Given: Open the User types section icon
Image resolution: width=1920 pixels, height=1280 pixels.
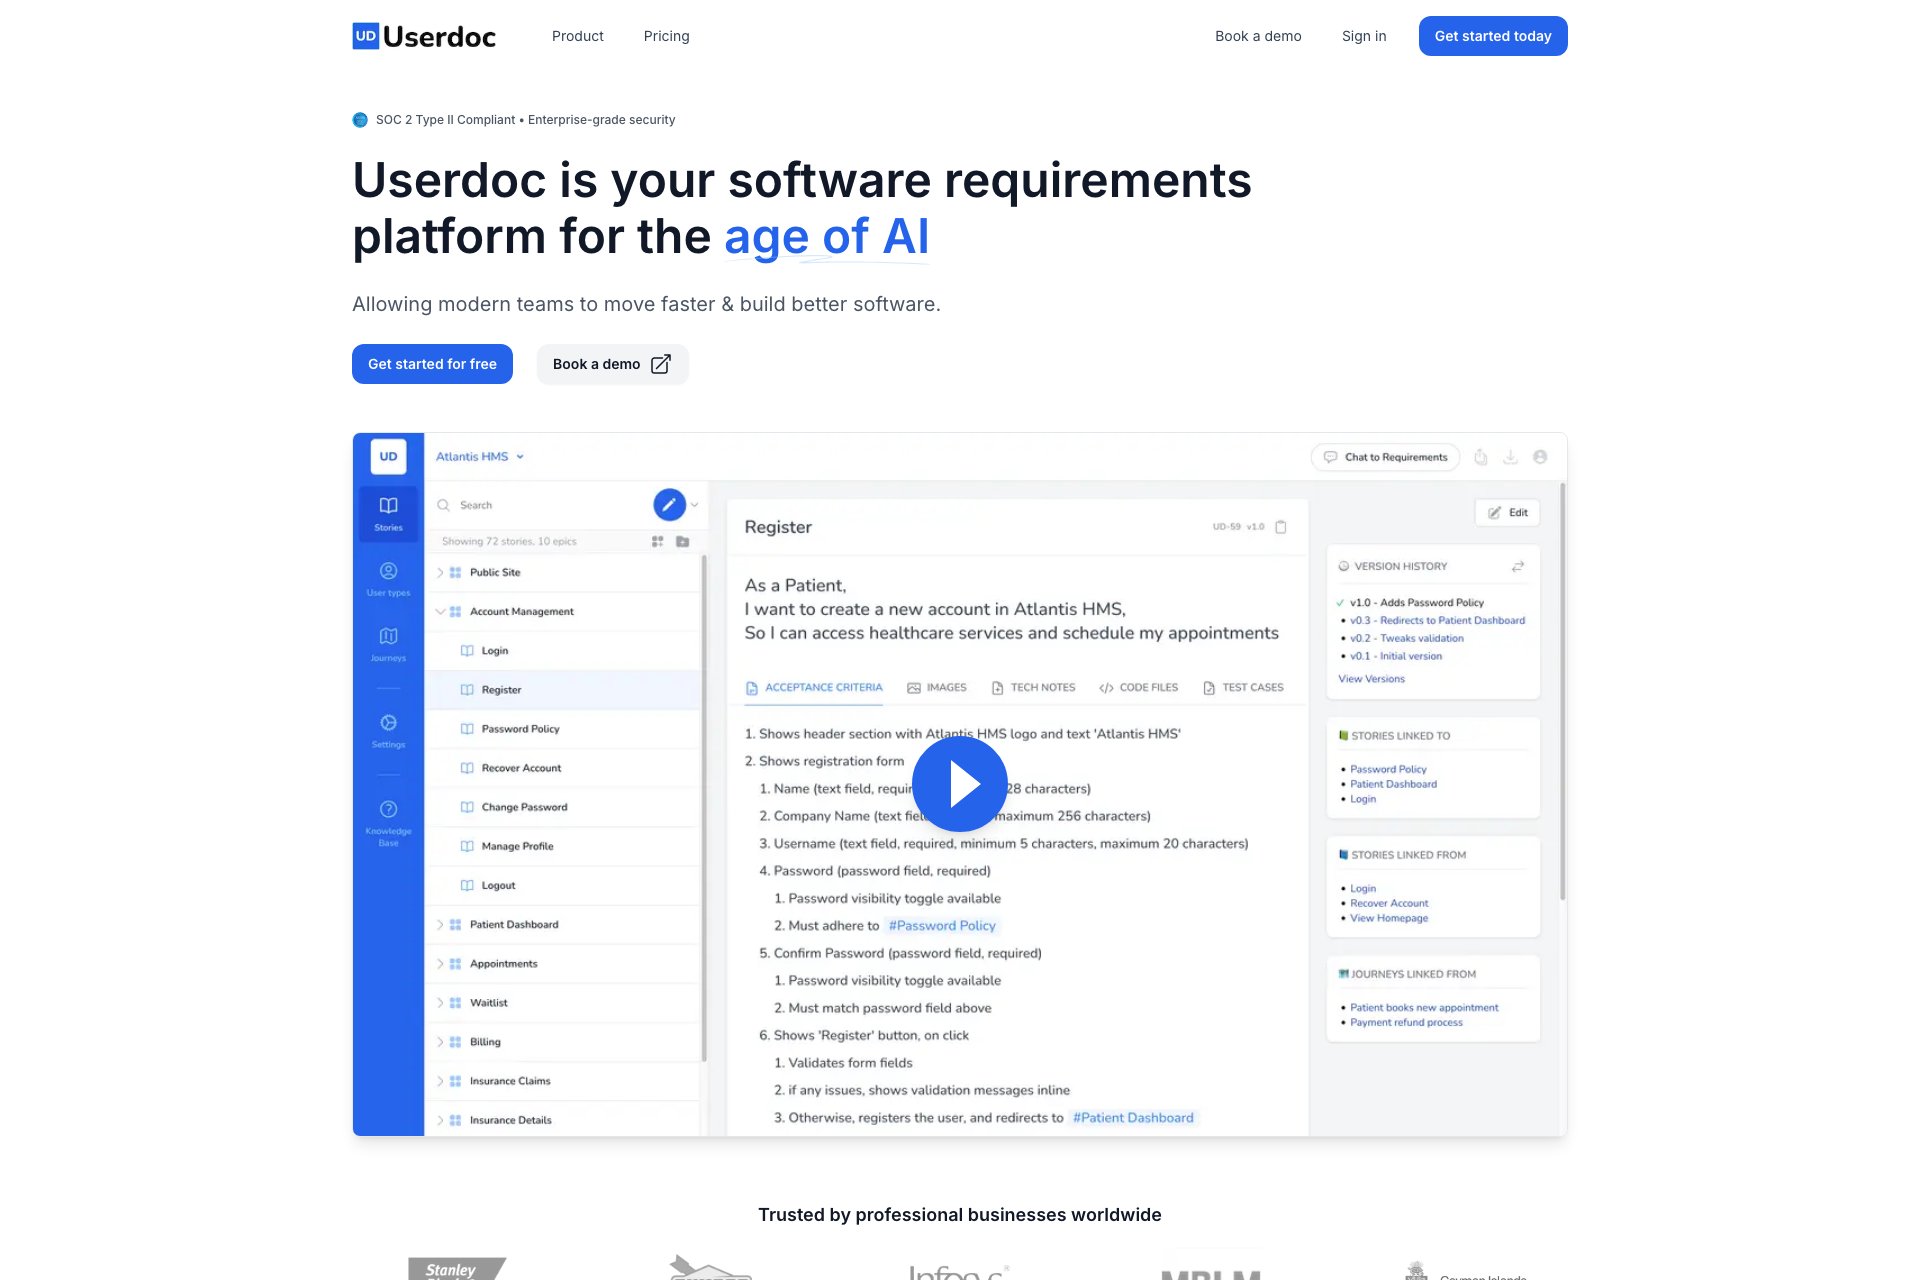Looking at the screenshot, I should tap(388, 570).
